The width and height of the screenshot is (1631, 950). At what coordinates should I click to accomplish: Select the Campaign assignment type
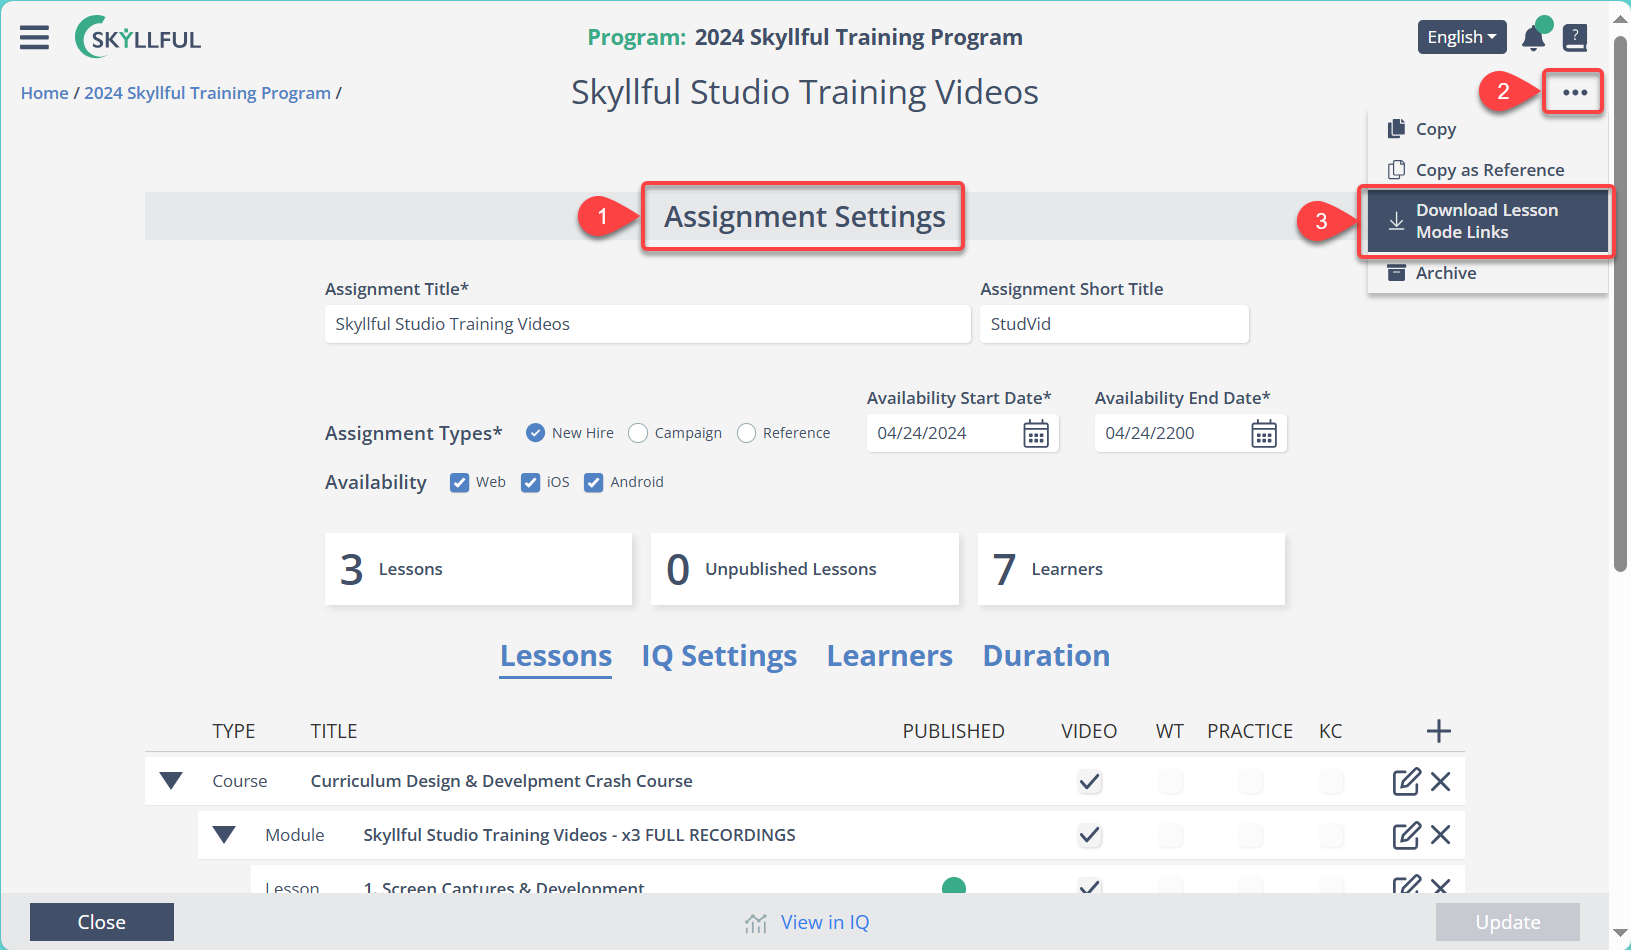(x=638, y=433)
